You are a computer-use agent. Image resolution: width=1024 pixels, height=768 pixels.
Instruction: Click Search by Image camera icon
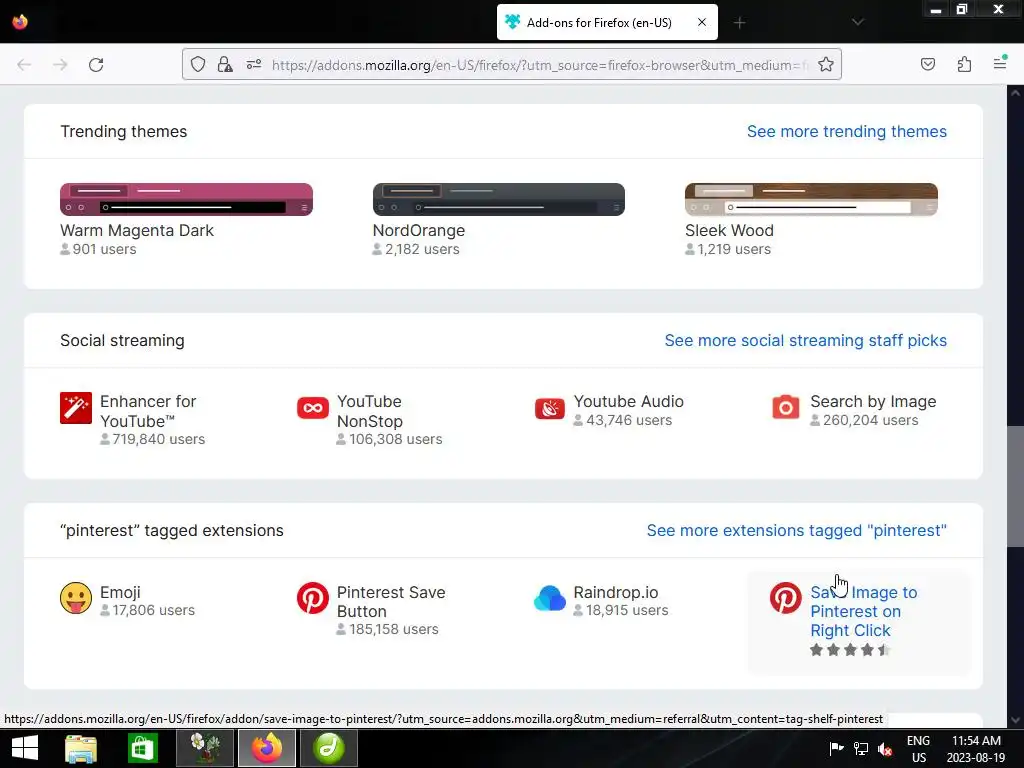(x=786, y=407)
